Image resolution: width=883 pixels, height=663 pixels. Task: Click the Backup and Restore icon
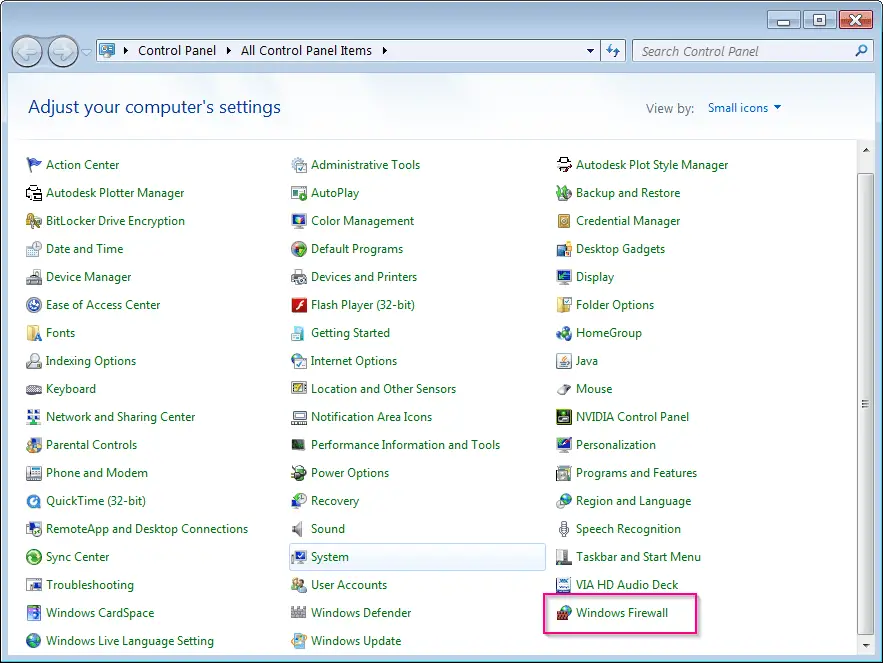(564, 193)
